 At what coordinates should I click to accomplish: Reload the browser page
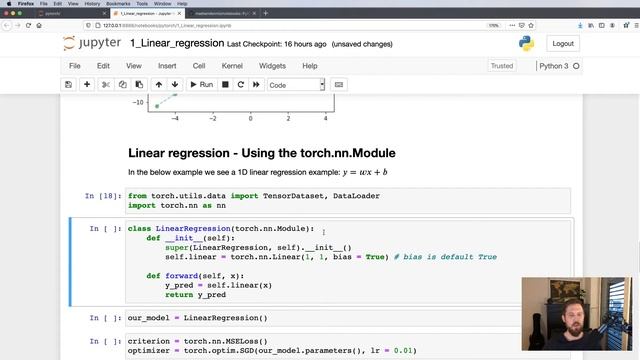pyautogui.click(x=28, y=25)
